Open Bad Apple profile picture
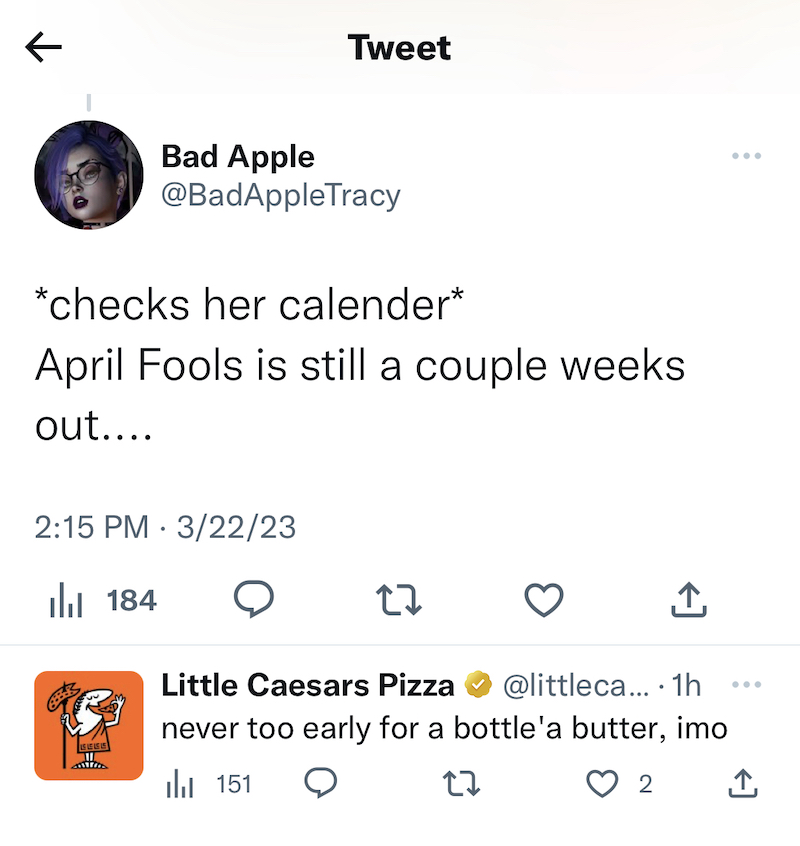Screen dimensions: 800x846 point(88,175)
